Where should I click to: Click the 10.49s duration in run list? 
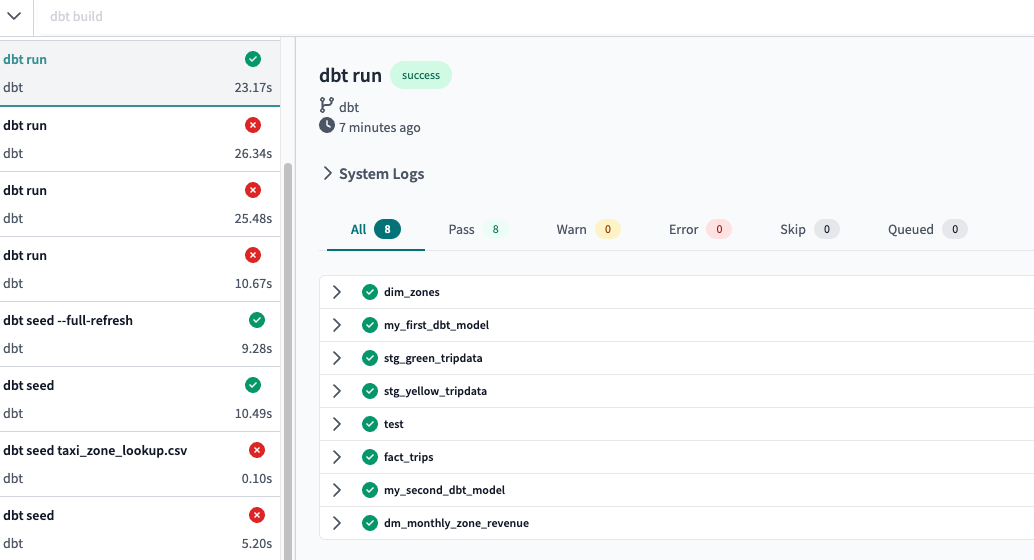click(253, 414)
